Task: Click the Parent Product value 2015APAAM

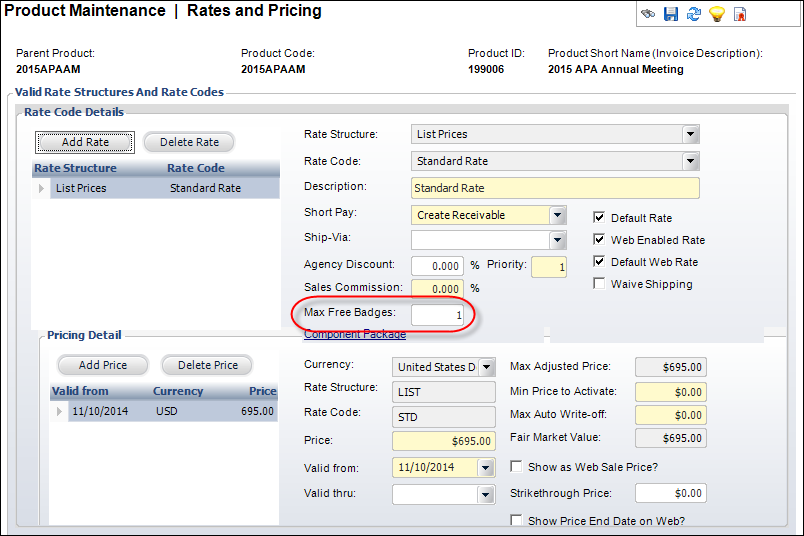Action: click(48, 69)
